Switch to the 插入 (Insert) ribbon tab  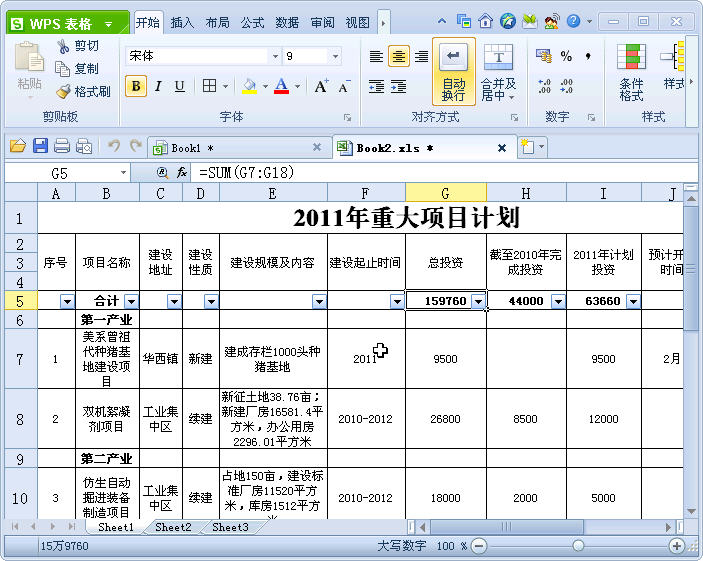pos(182,22)
